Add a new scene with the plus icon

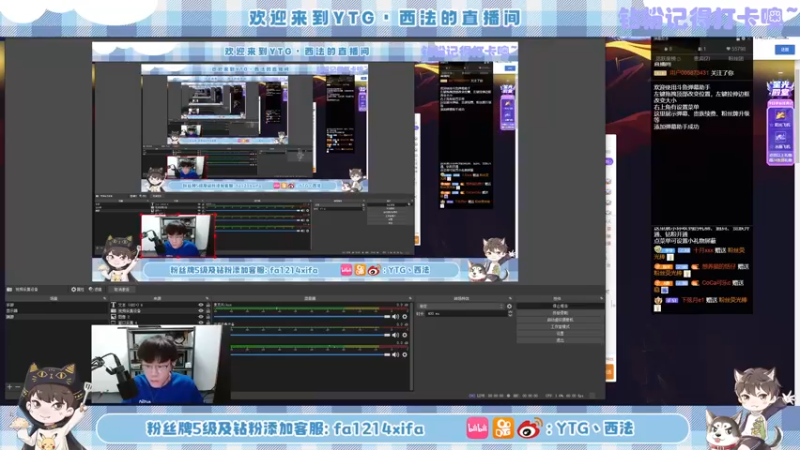pyautogui.click(x=9, y=387)
